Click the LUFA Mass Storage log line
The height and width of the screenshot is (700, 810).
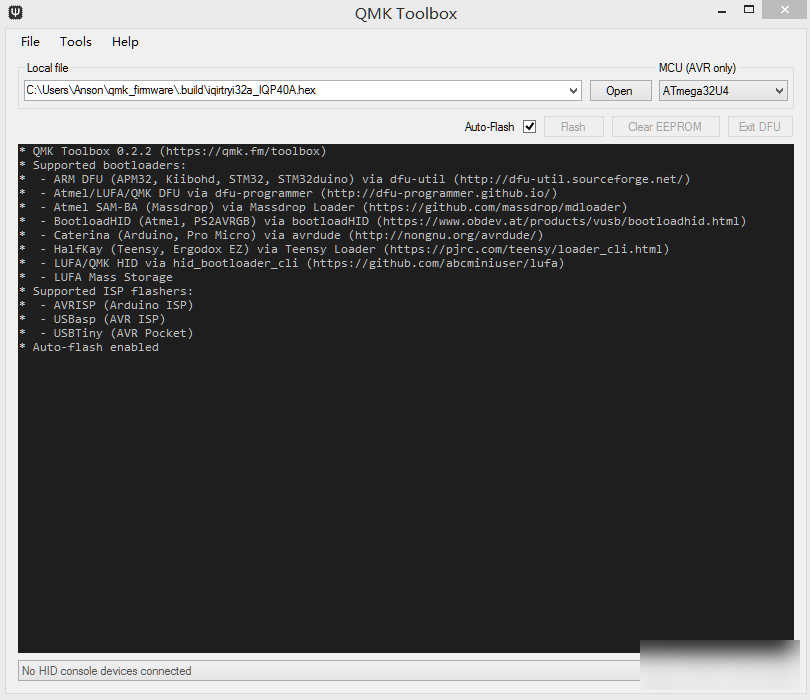click(x=96, y=277)
